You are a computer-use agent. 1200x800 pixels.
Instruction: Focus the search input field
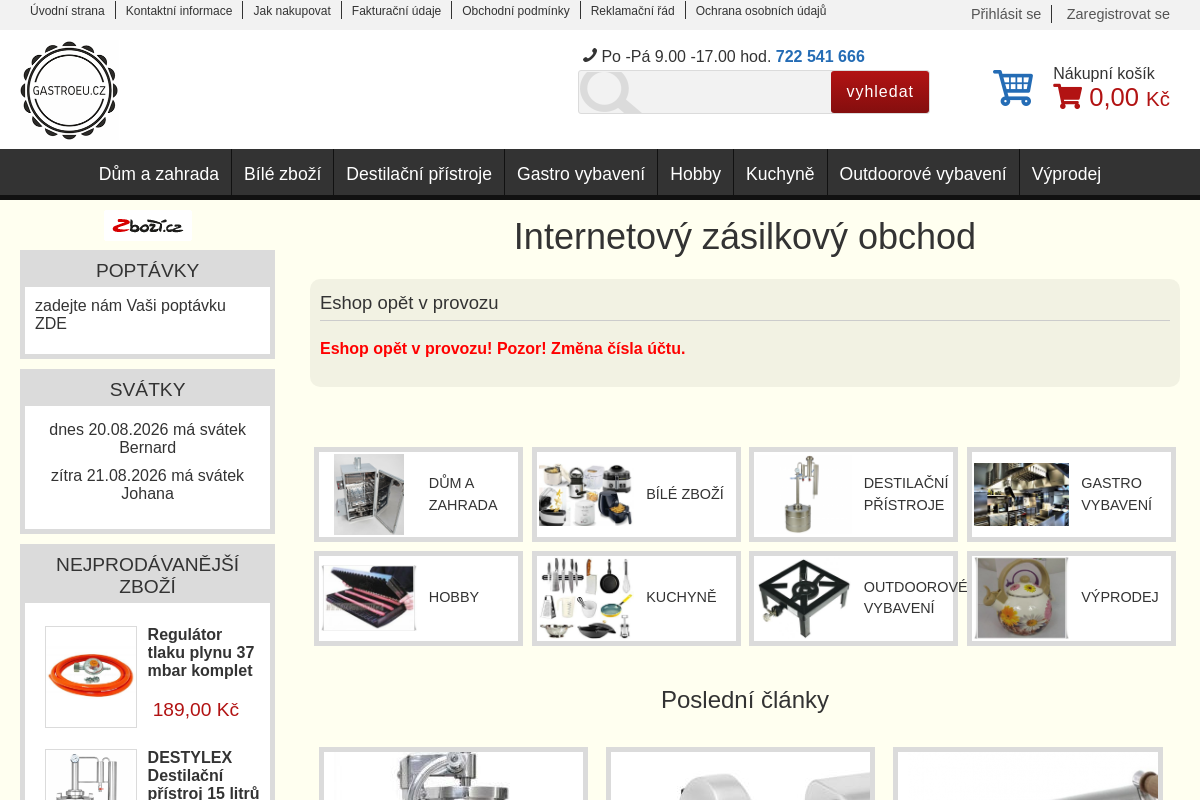pos(704,92)
